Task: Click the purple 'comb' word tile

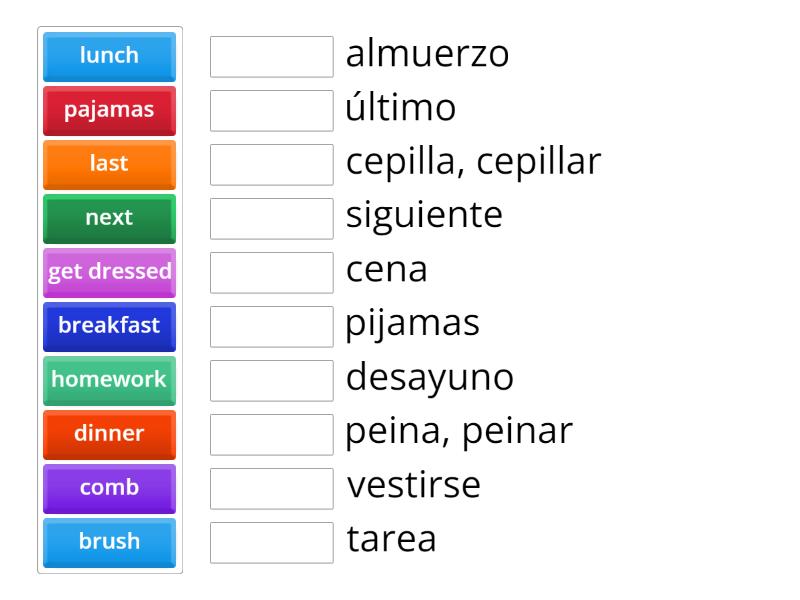Action: (x=109, y=488)
